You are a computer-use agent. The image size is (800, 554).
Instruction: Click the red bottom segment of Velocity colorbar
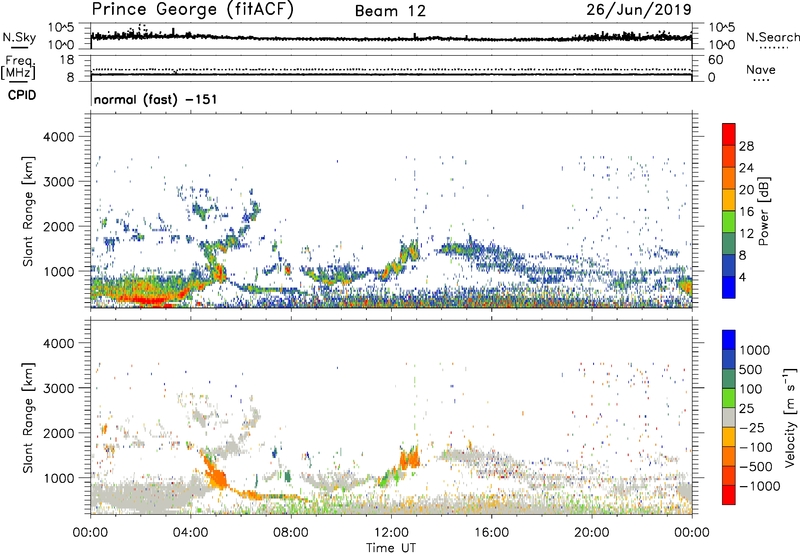click(x=729, y=495)
